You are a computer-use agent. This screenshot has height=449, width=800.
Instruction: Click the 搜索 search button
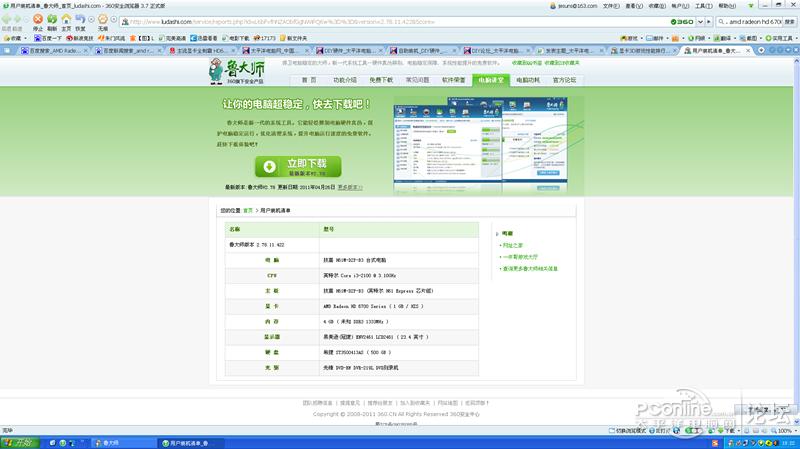coord(789,22)
